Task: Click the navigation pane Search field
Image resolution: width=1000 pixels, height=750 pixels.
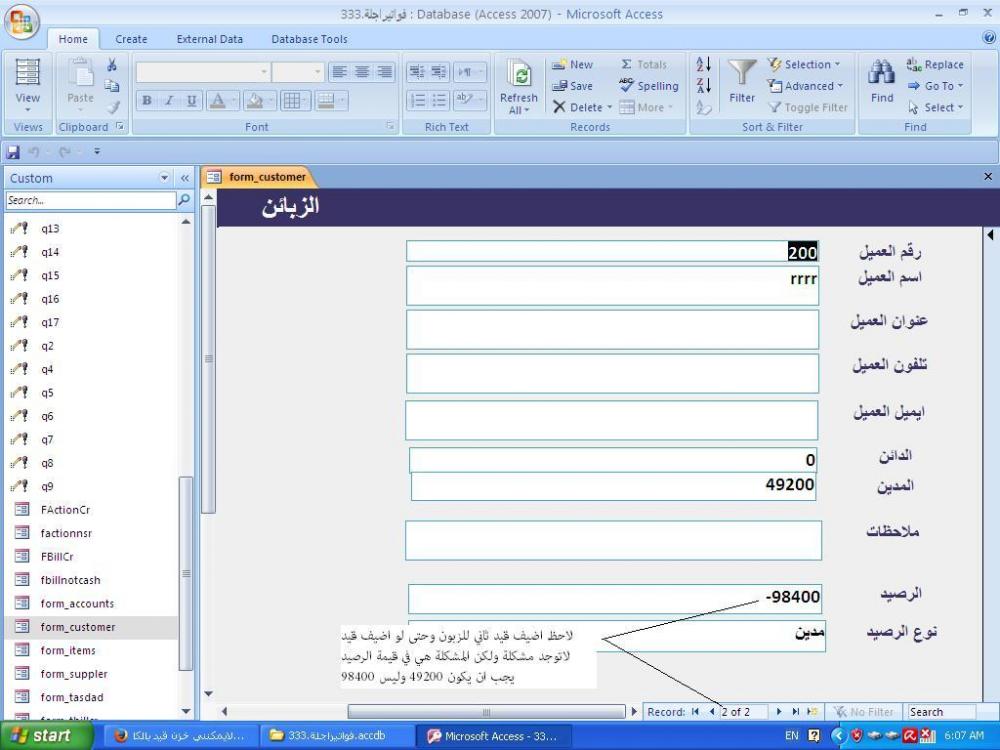Action: 91,200
